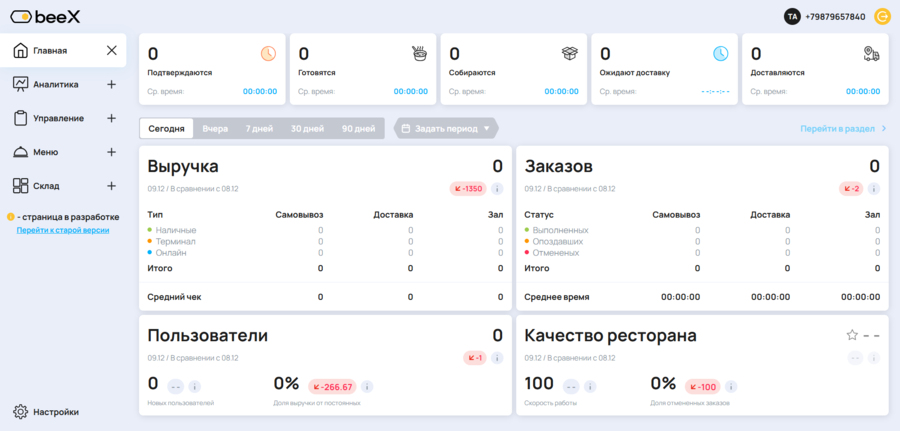Expand the Аналитика menu with plus

pyautogui.click(x=111, y=84)
